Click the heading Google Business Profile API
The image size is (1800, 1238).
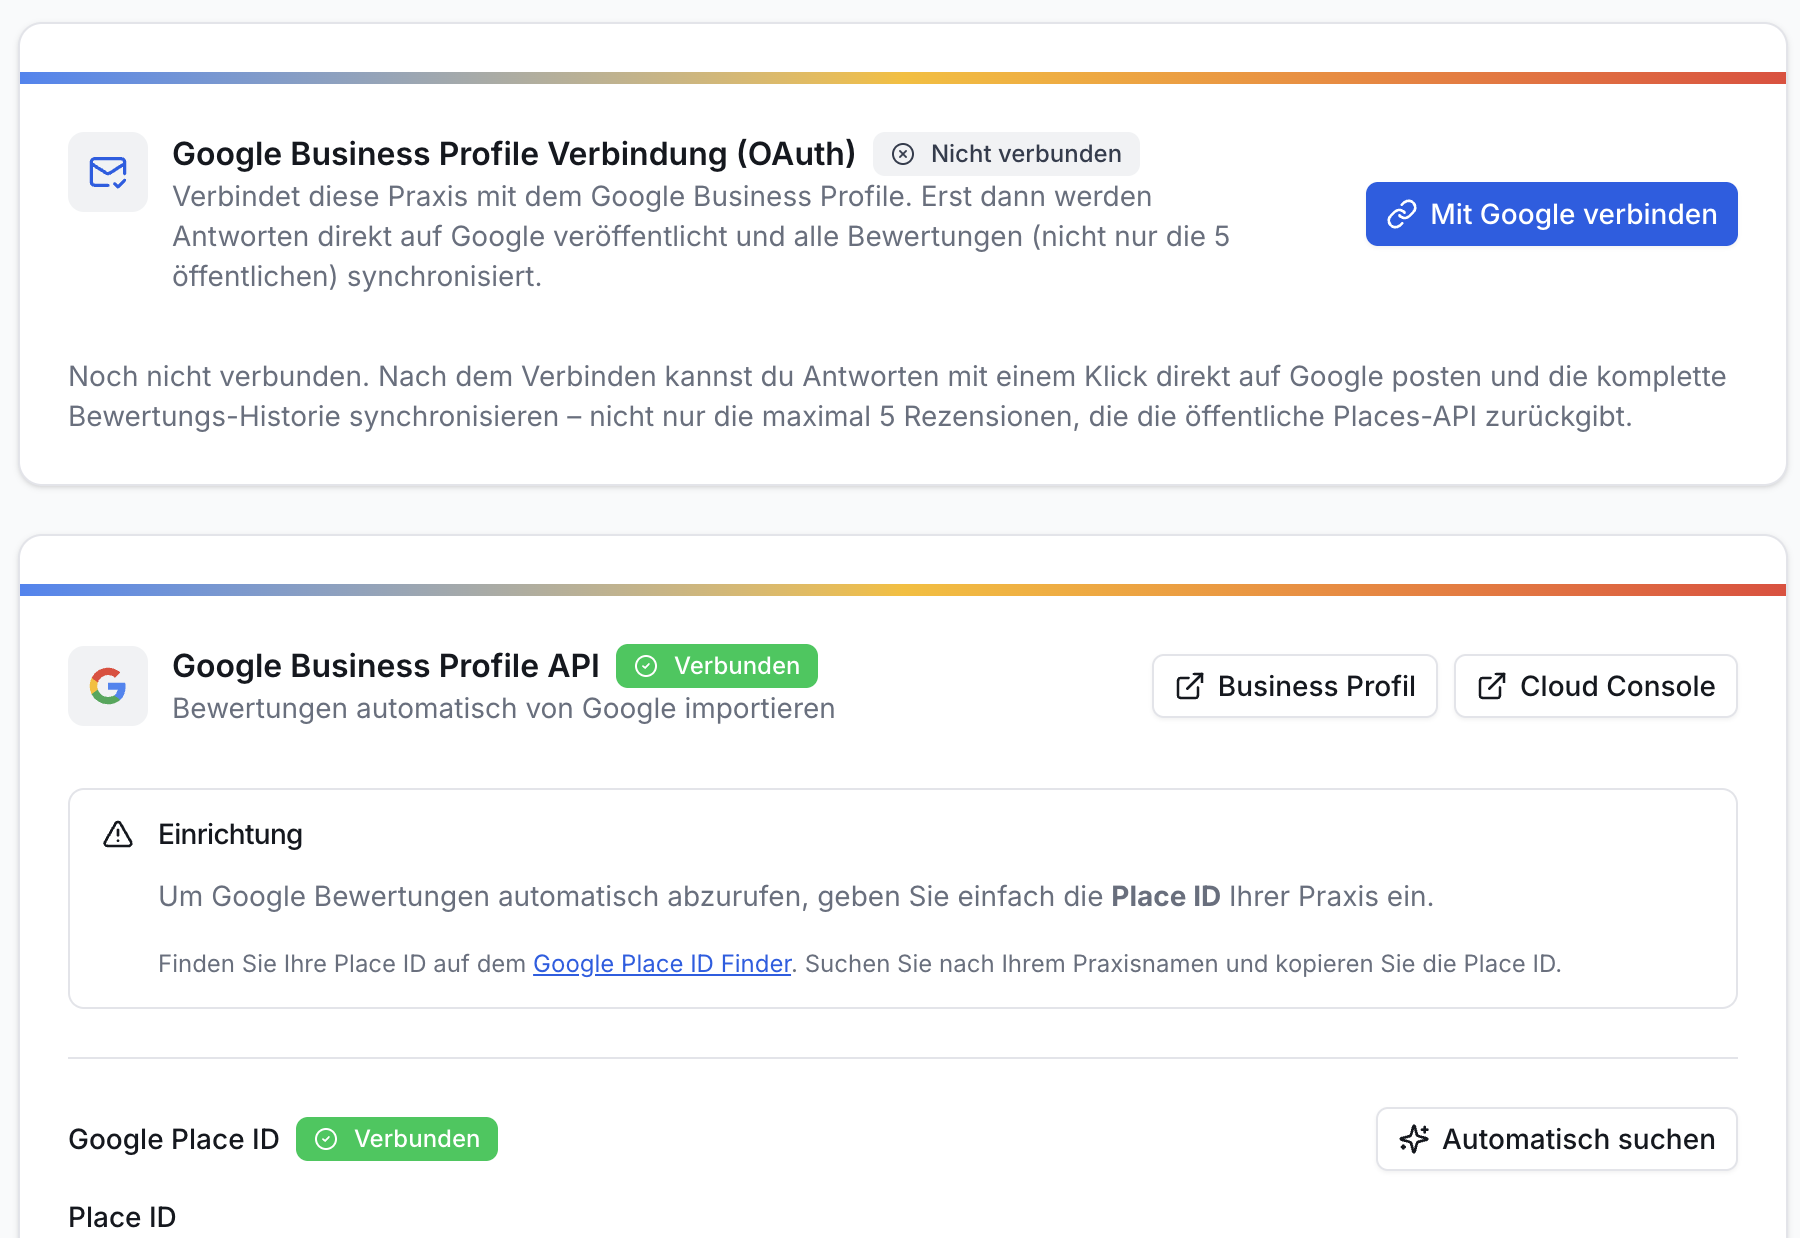point(386,666)
